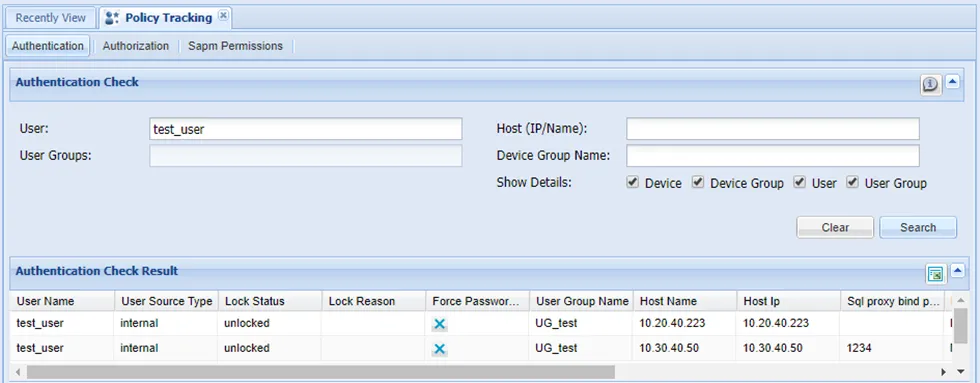Sort by User Name column header
The height and width of the screenshot is (383, 980).
tap(62, 301)
